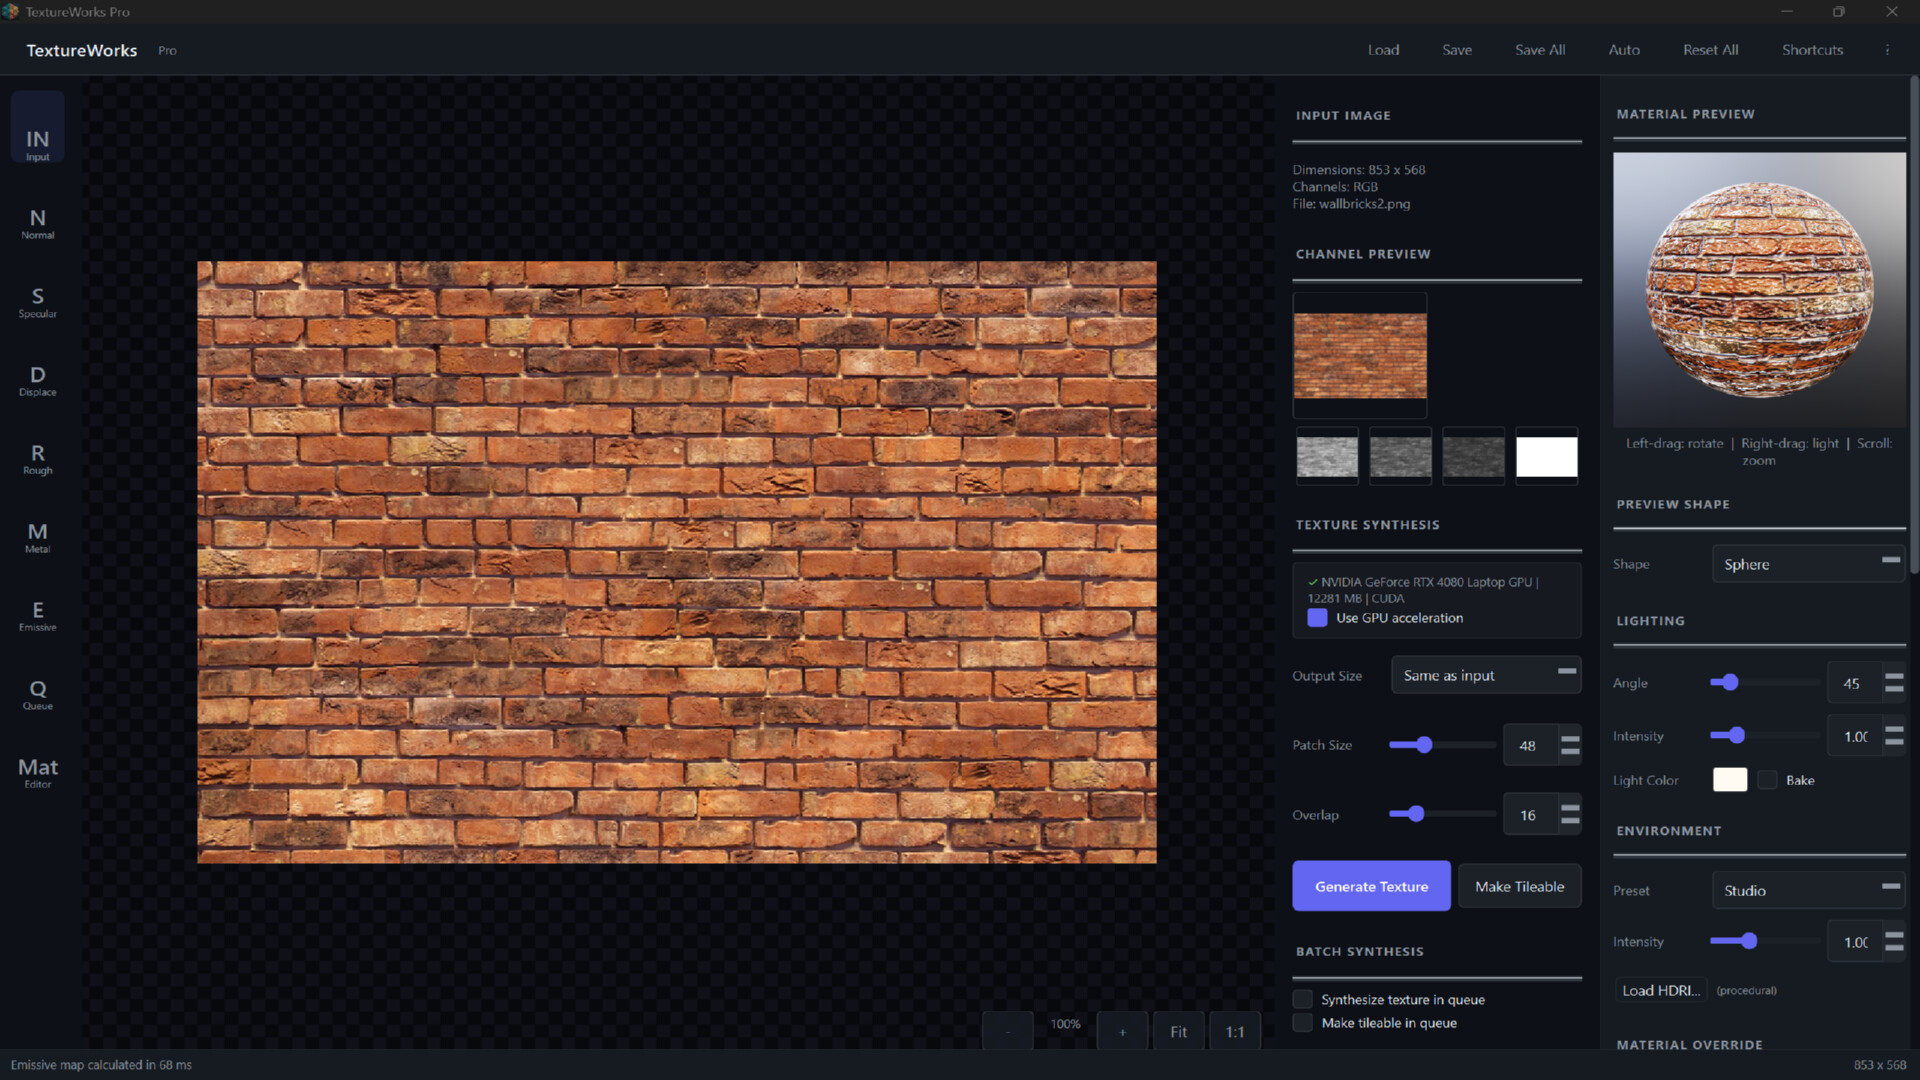1920x1080 pixels.
Task: Switch to the Displace channel
Action: [x=37, y=381]
